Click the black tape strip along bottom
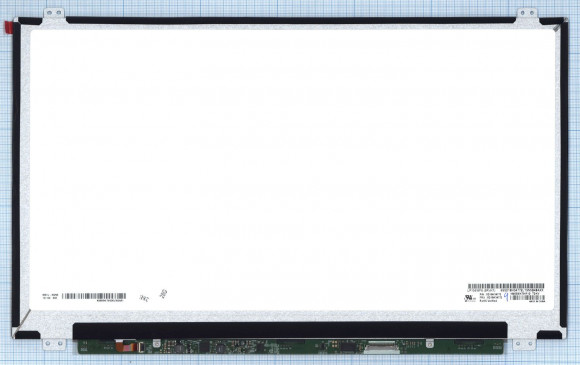This screenshot has width=580, height=365. [290, 330]
